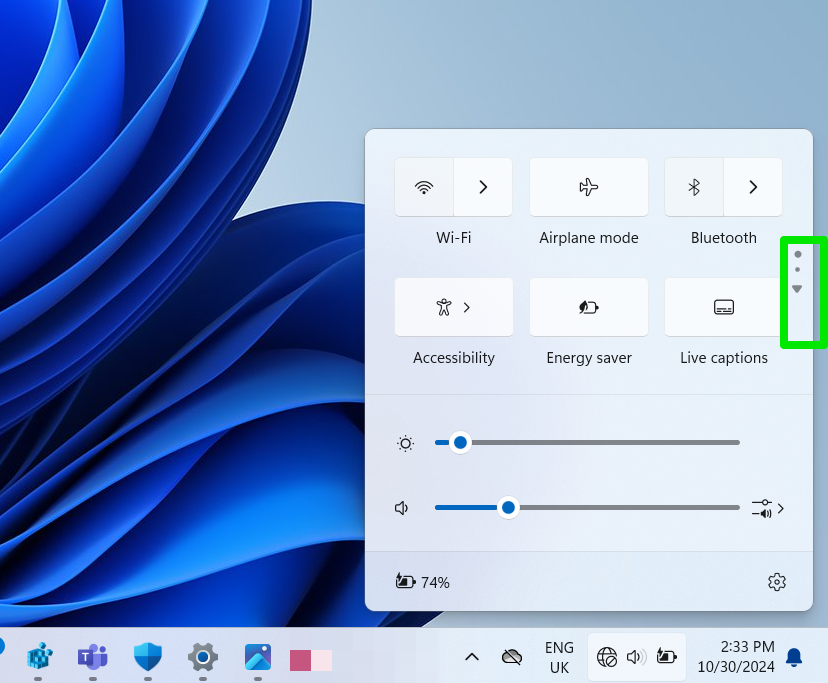
Task: Go to next quick settings page arrow
Action: point(797,289)
